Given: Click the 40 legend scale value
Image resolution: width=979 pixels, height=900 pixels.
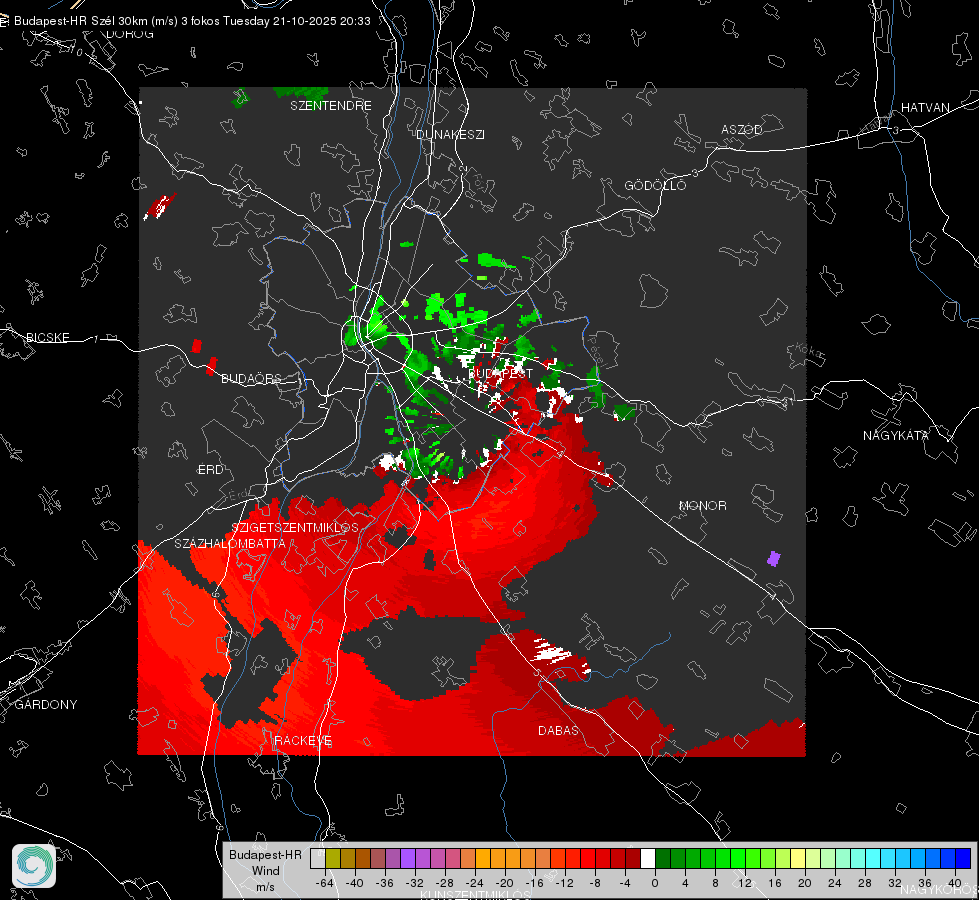Looking at the screenshot, I should point(955,883).
